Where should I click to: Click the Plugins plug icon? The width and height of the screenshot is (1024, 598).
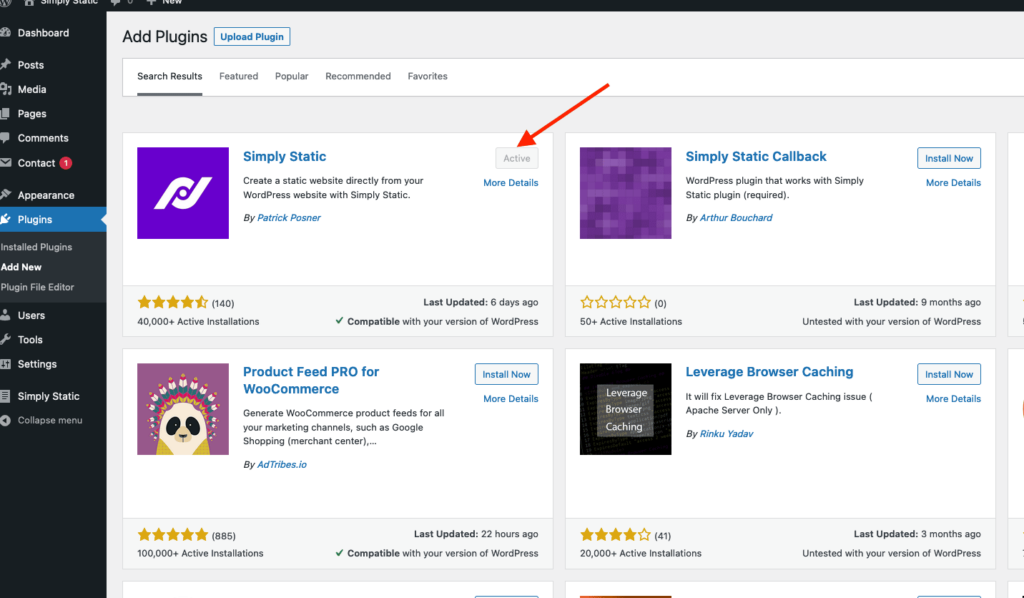[5, 219]
